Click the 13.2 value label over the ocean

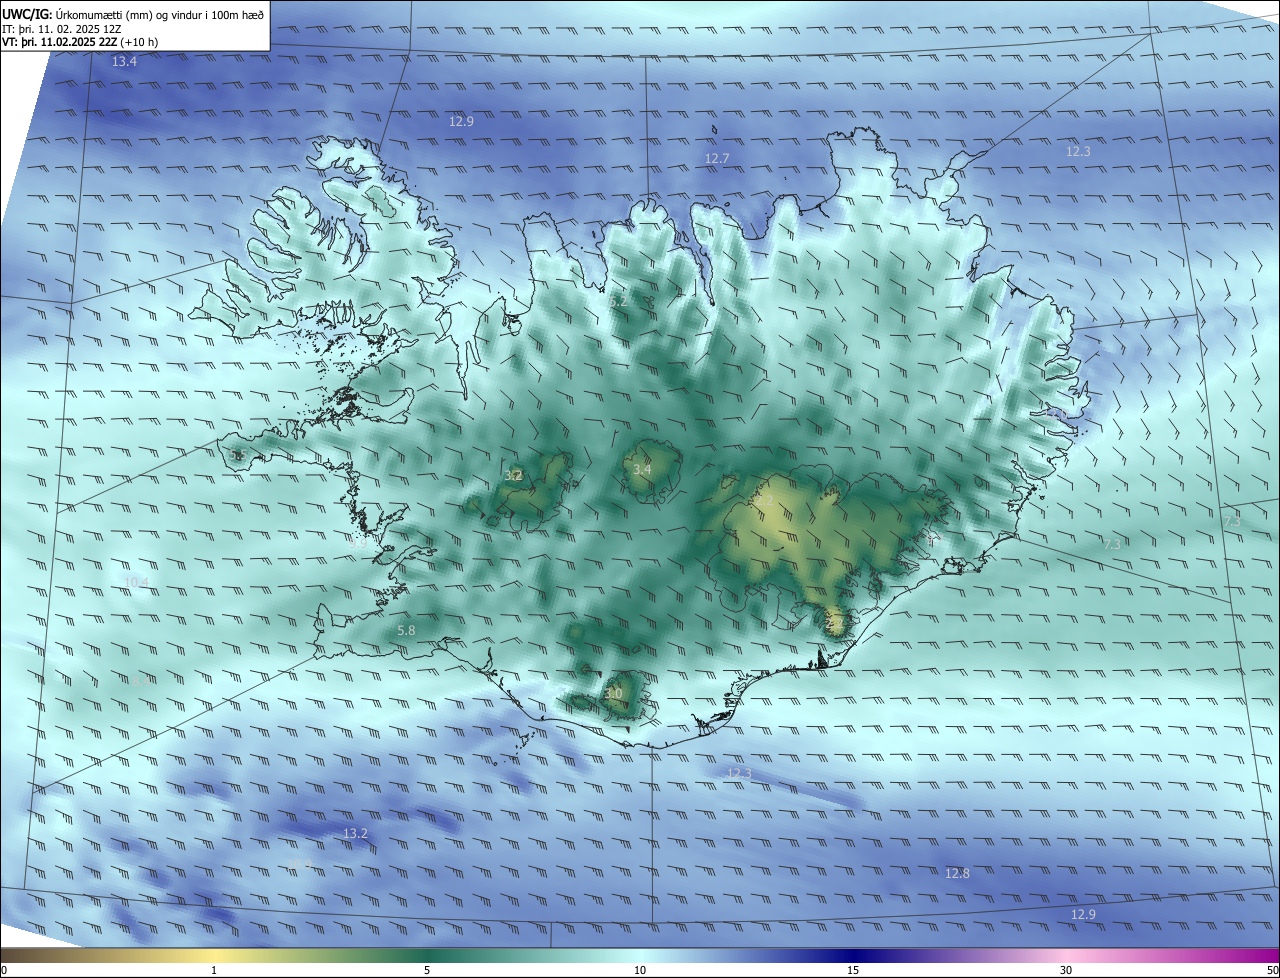(x=355, y=833)
